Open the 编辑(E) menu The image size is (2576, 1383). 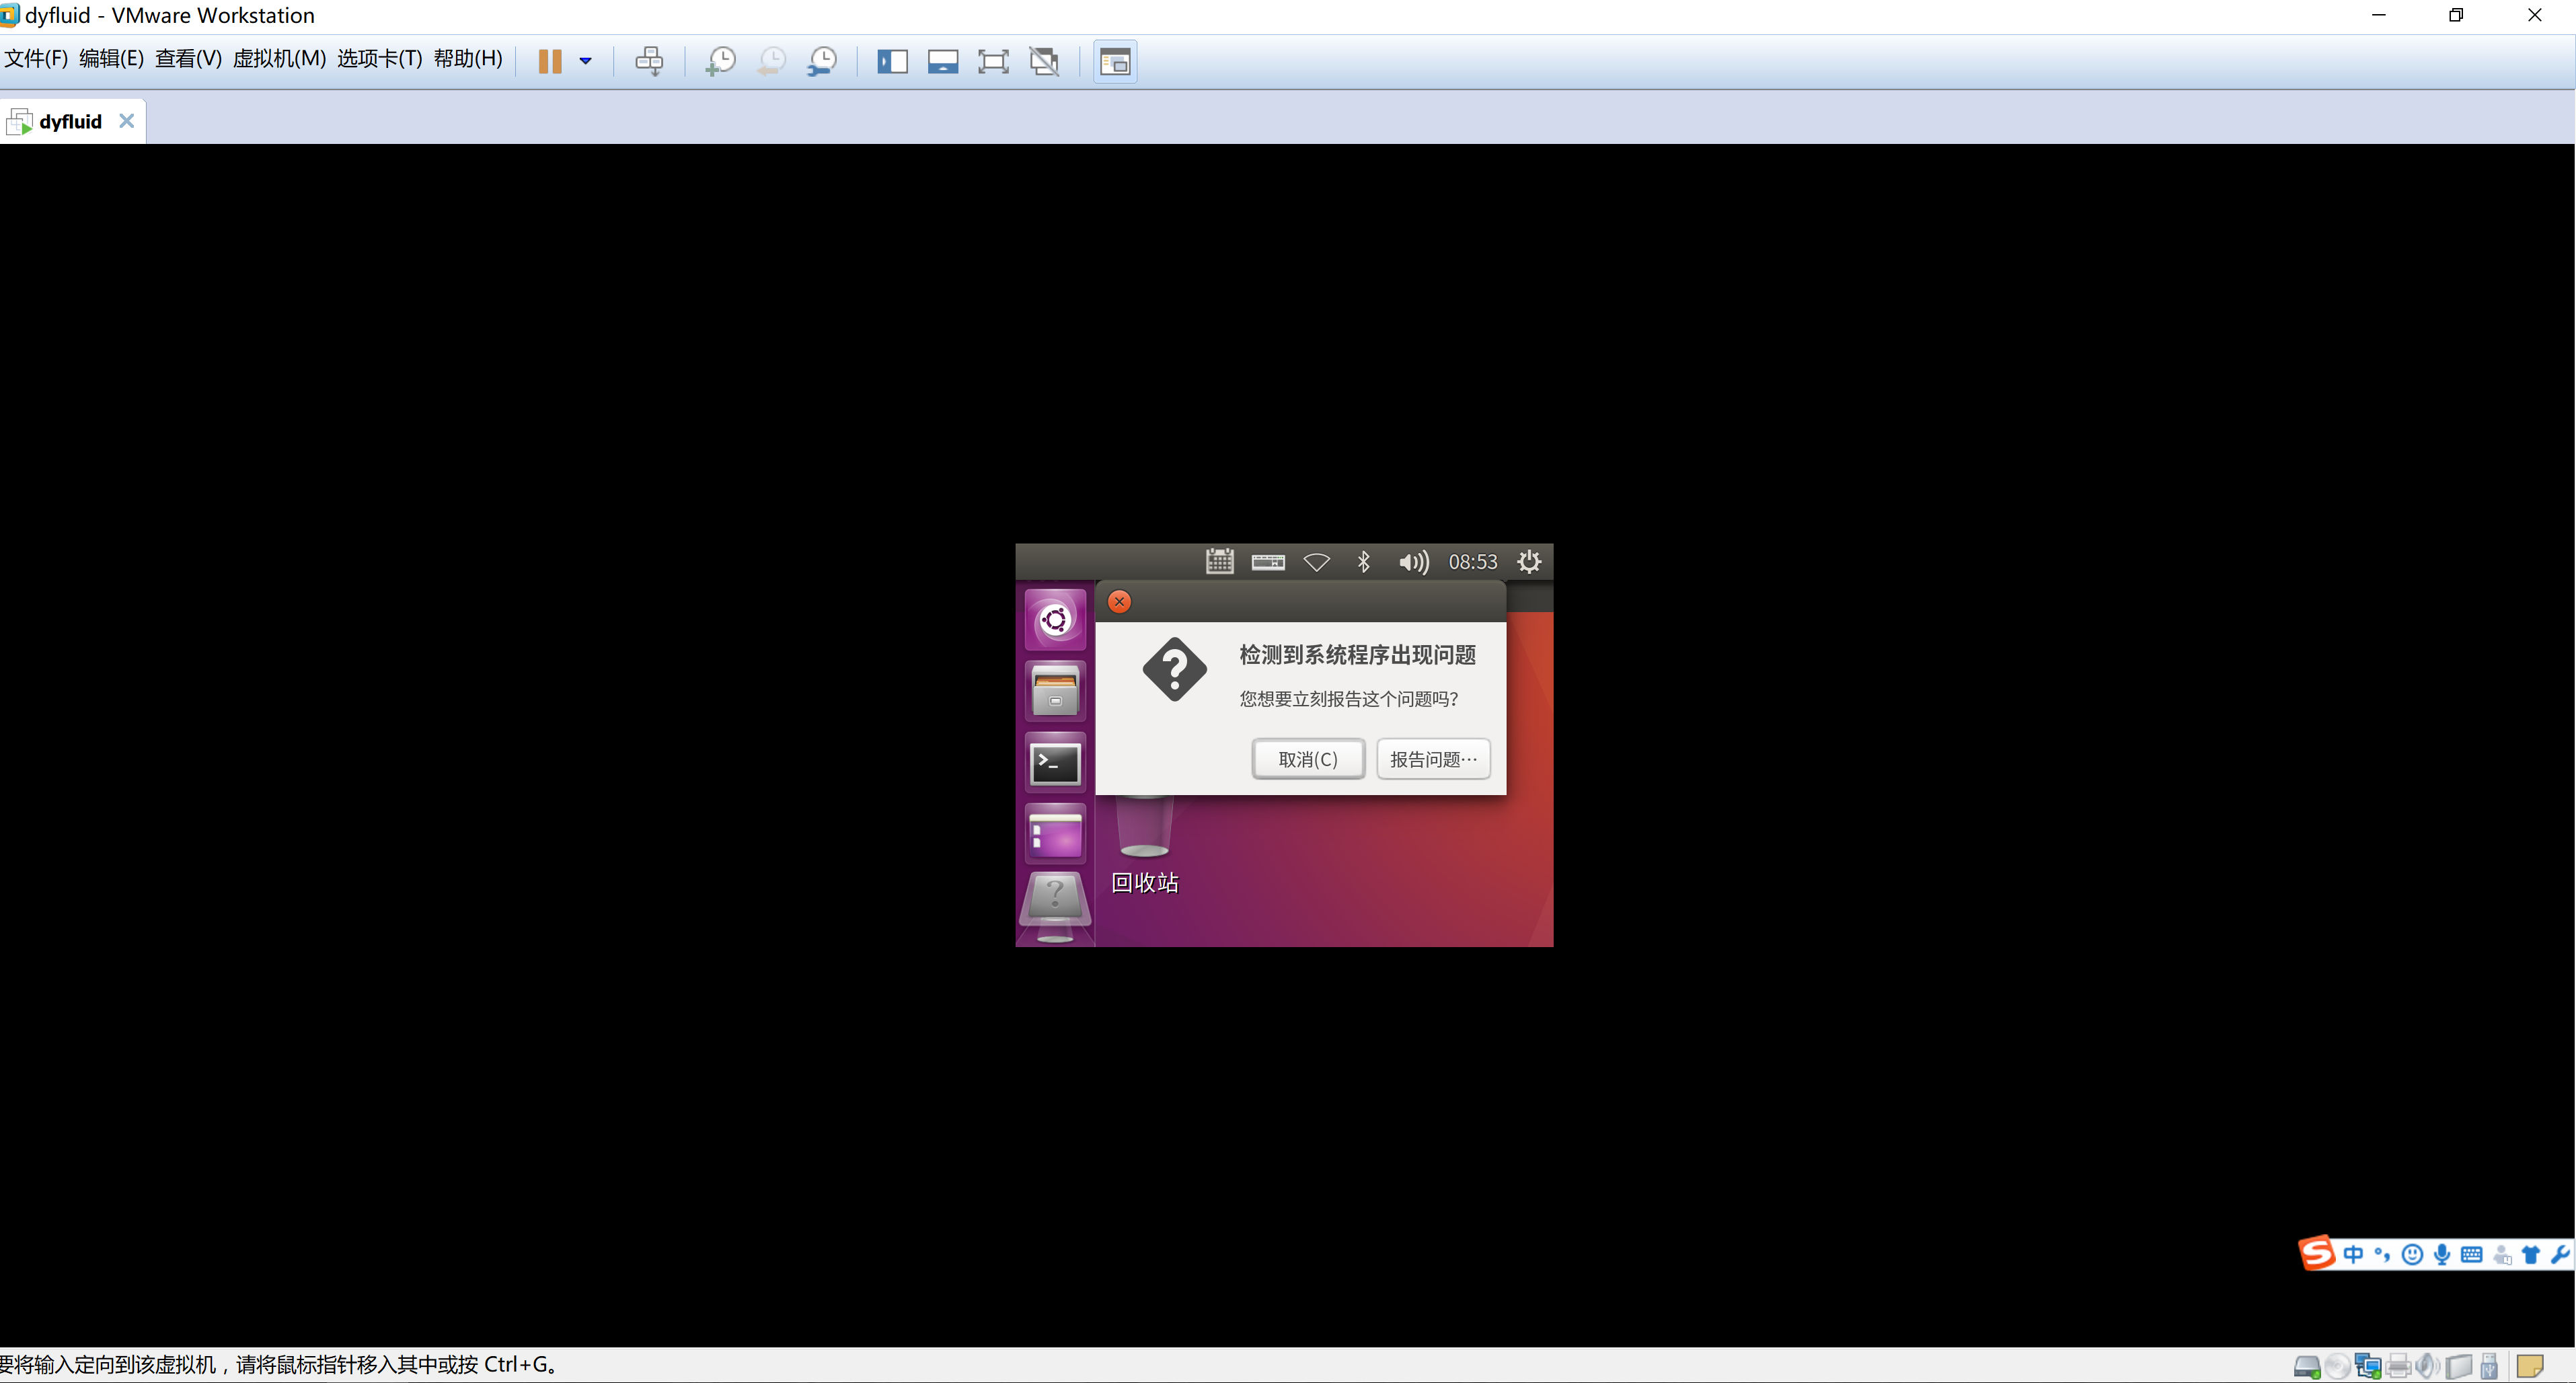[x=111, y=59]
